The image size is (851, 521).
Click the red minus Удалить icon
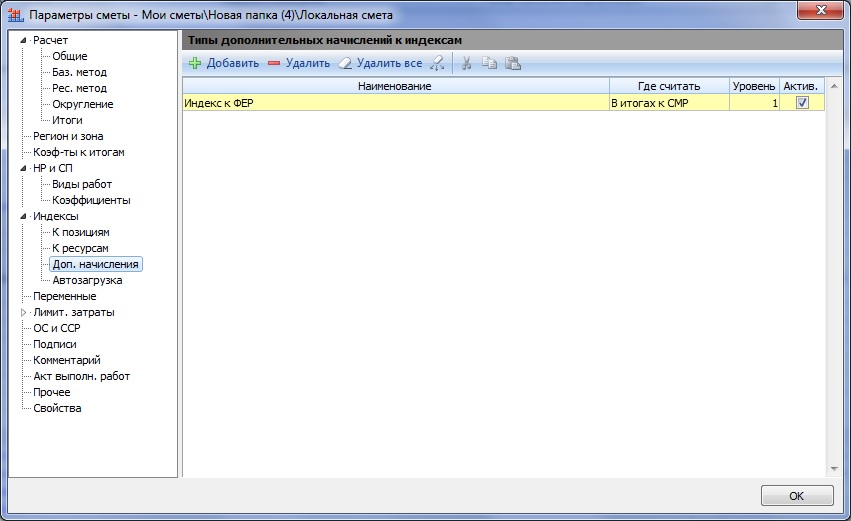274,63
